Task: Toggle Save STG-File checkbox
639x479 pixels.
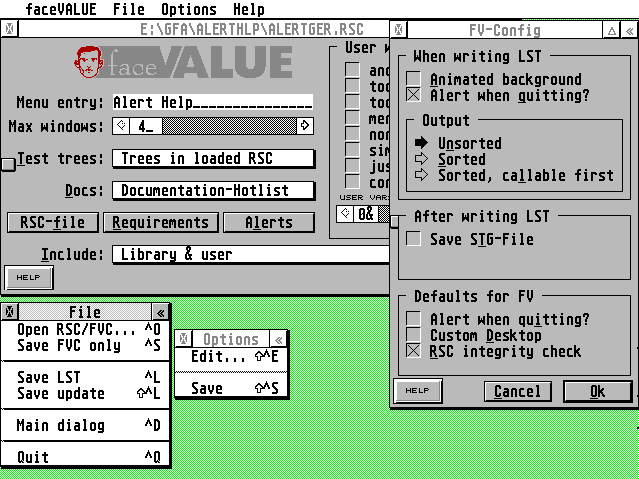Action: click(414, 239)
